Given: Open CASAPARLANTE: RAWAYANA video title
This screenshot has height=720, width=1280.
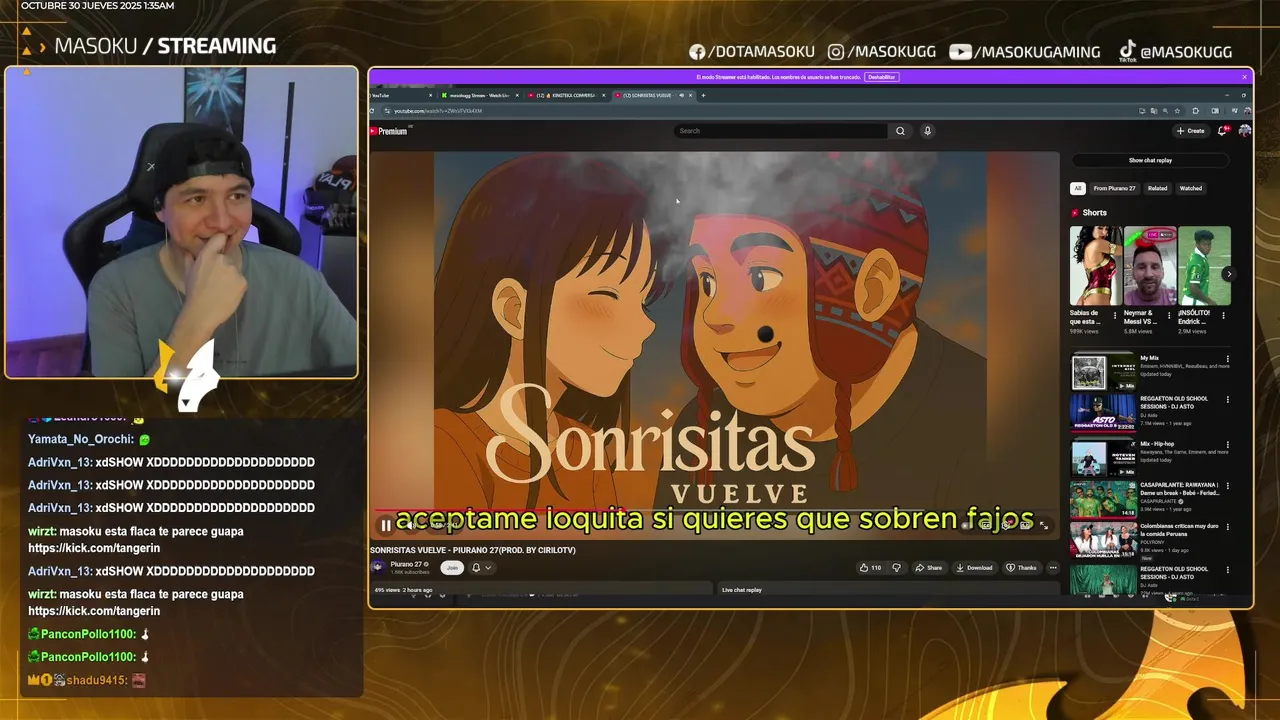Looking at the screenshot, I should [x=1180, y=489].
